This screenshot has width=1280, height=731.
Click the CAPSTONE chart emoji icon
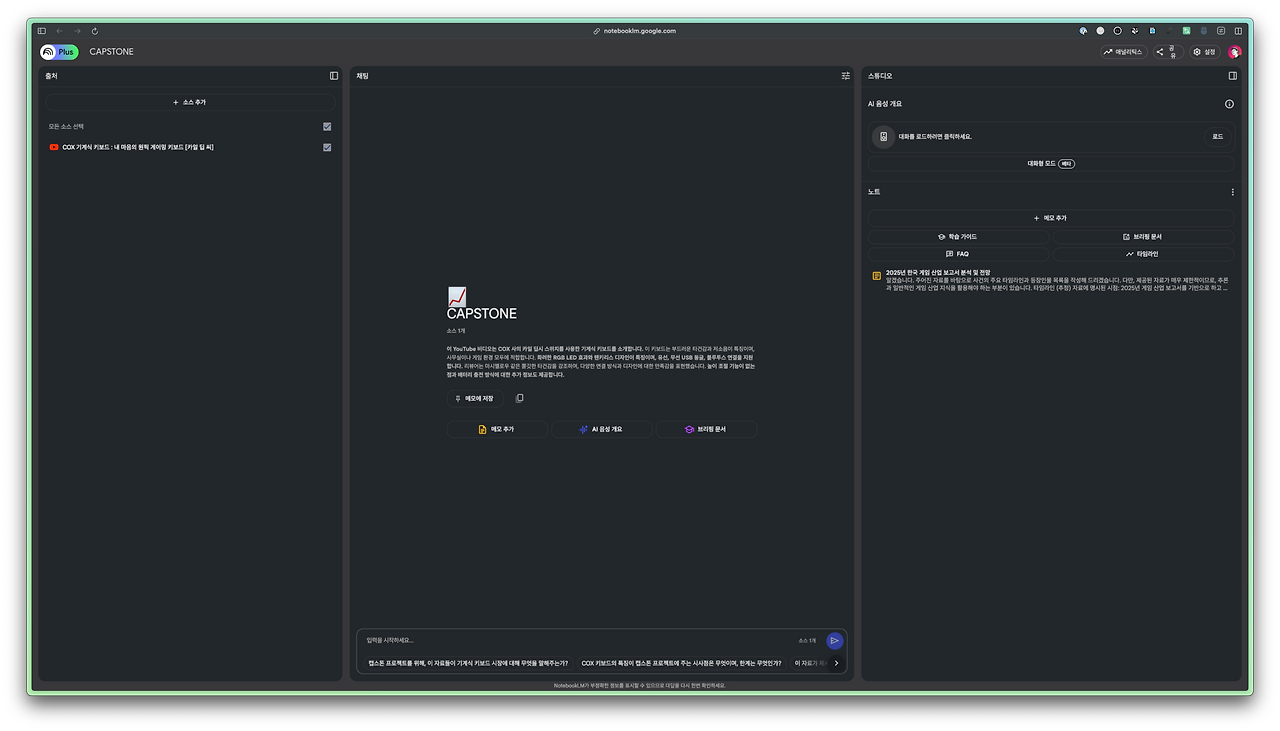point(456,296)
